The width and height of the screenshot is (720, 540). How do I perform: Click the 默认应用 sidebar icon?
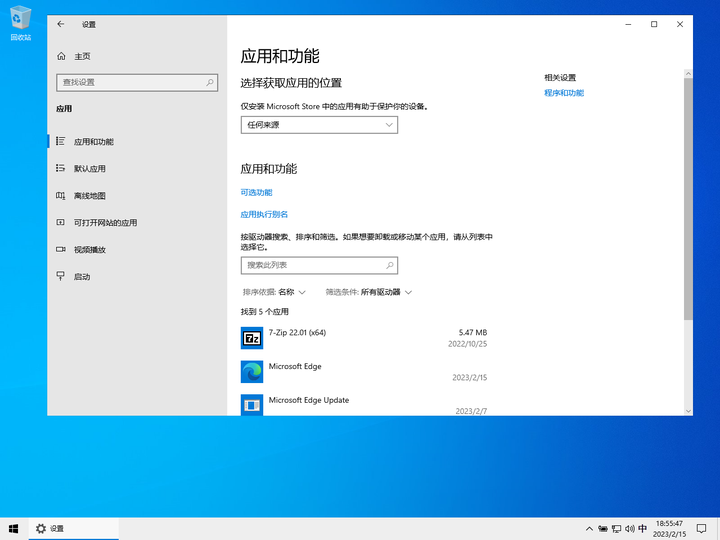(61, 168)
